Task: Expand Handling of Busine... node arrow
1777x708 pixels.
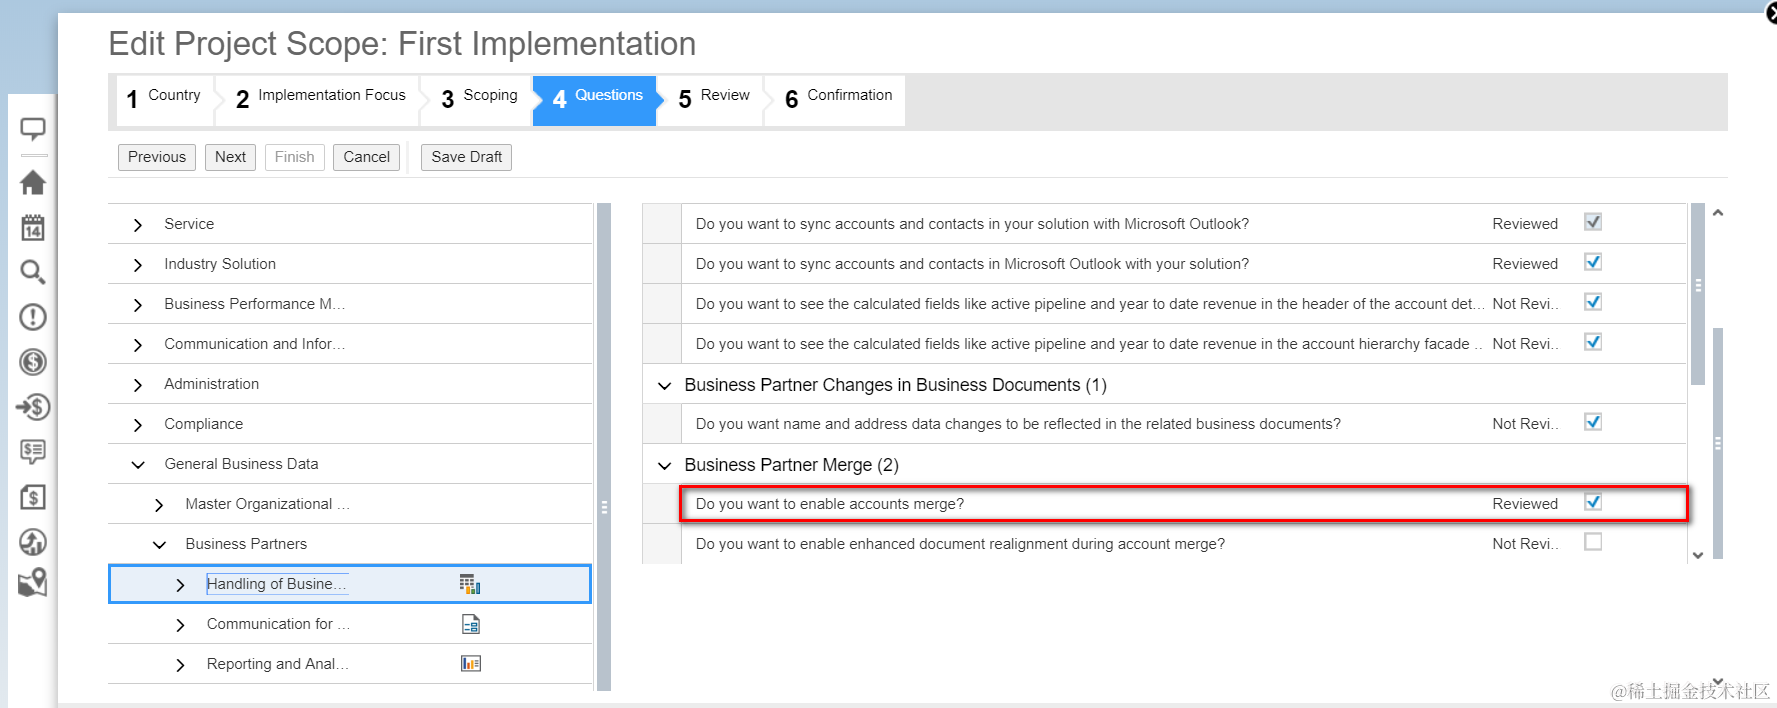Action: point(180,585)
